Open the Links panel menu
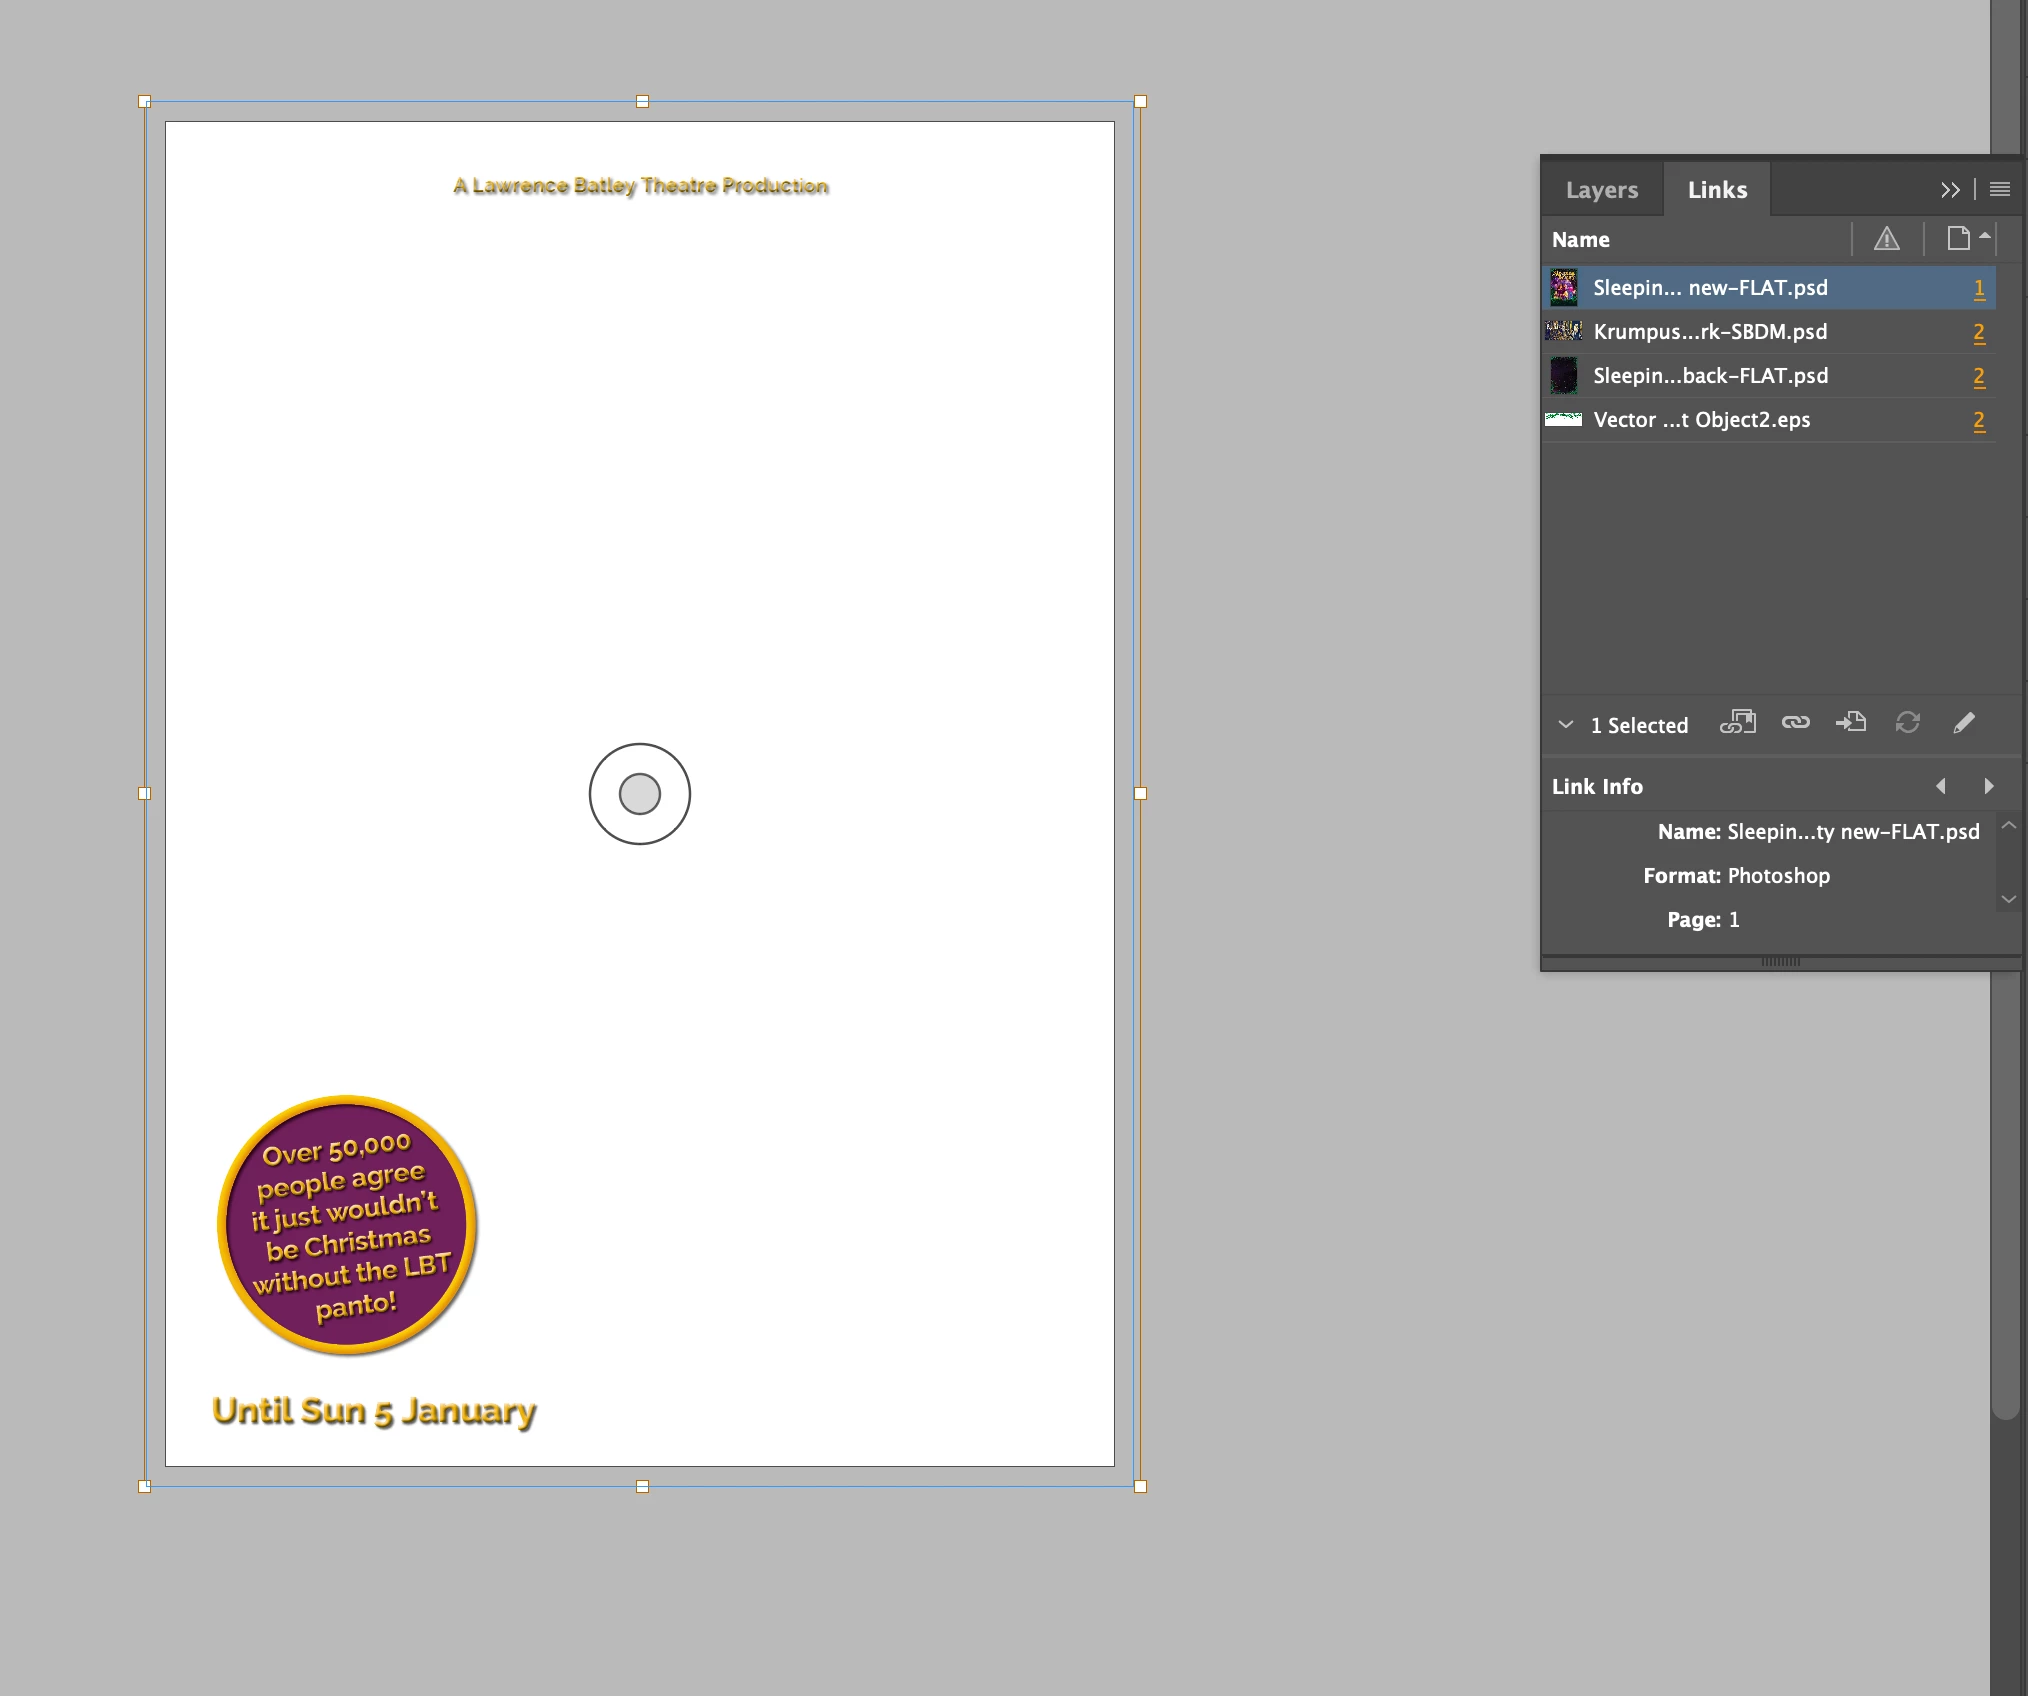Image resolution: width=2028 pixels, height=1696 pixels. click(2000, 189)
